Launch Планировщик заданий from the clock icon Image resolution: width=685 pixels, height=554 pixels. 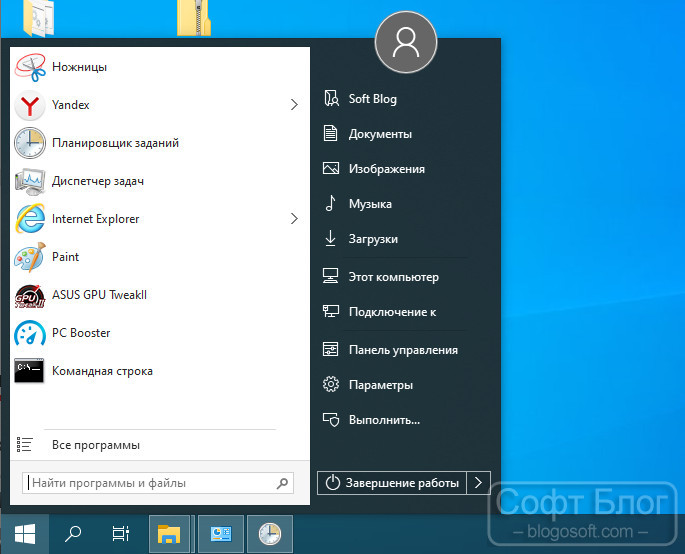tap(30, 143)
